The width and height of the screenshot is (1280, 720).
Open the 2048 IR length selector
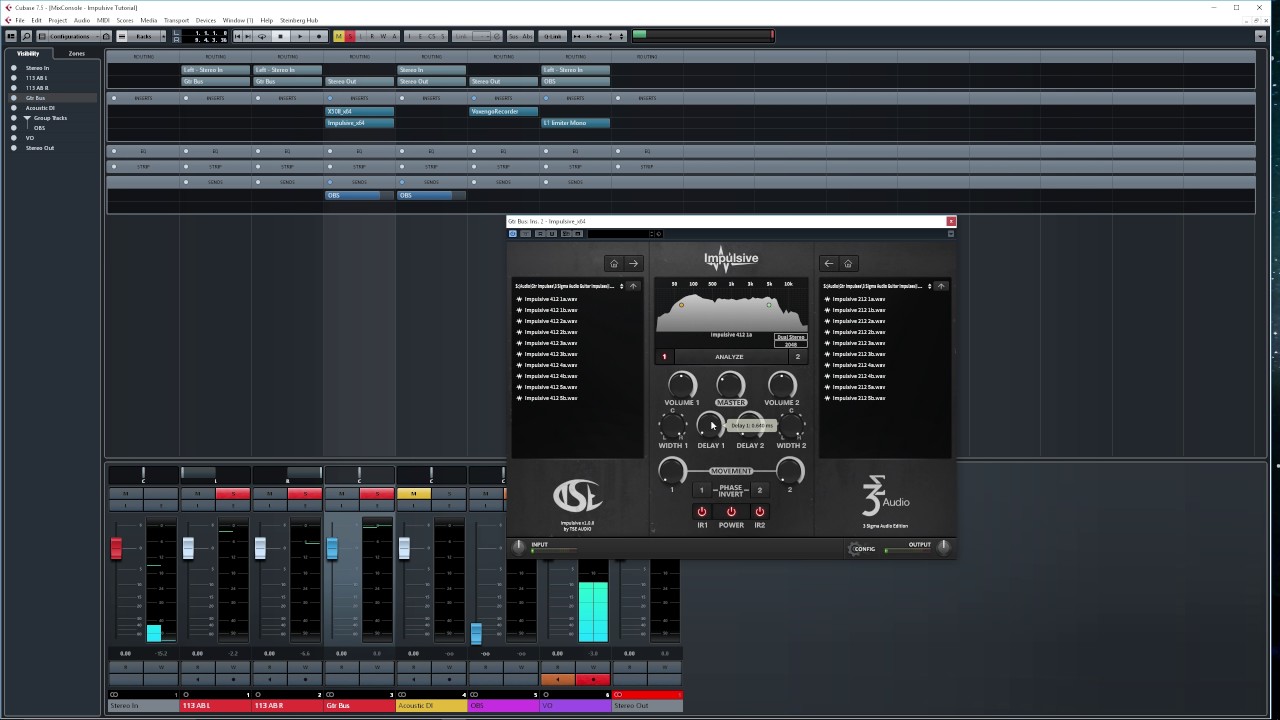pos(791,344)
